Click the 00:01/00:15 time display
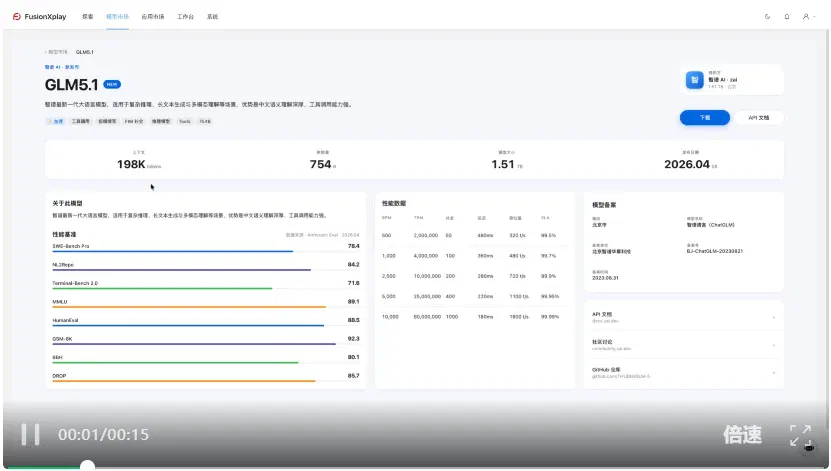 (x=103, y=434)
